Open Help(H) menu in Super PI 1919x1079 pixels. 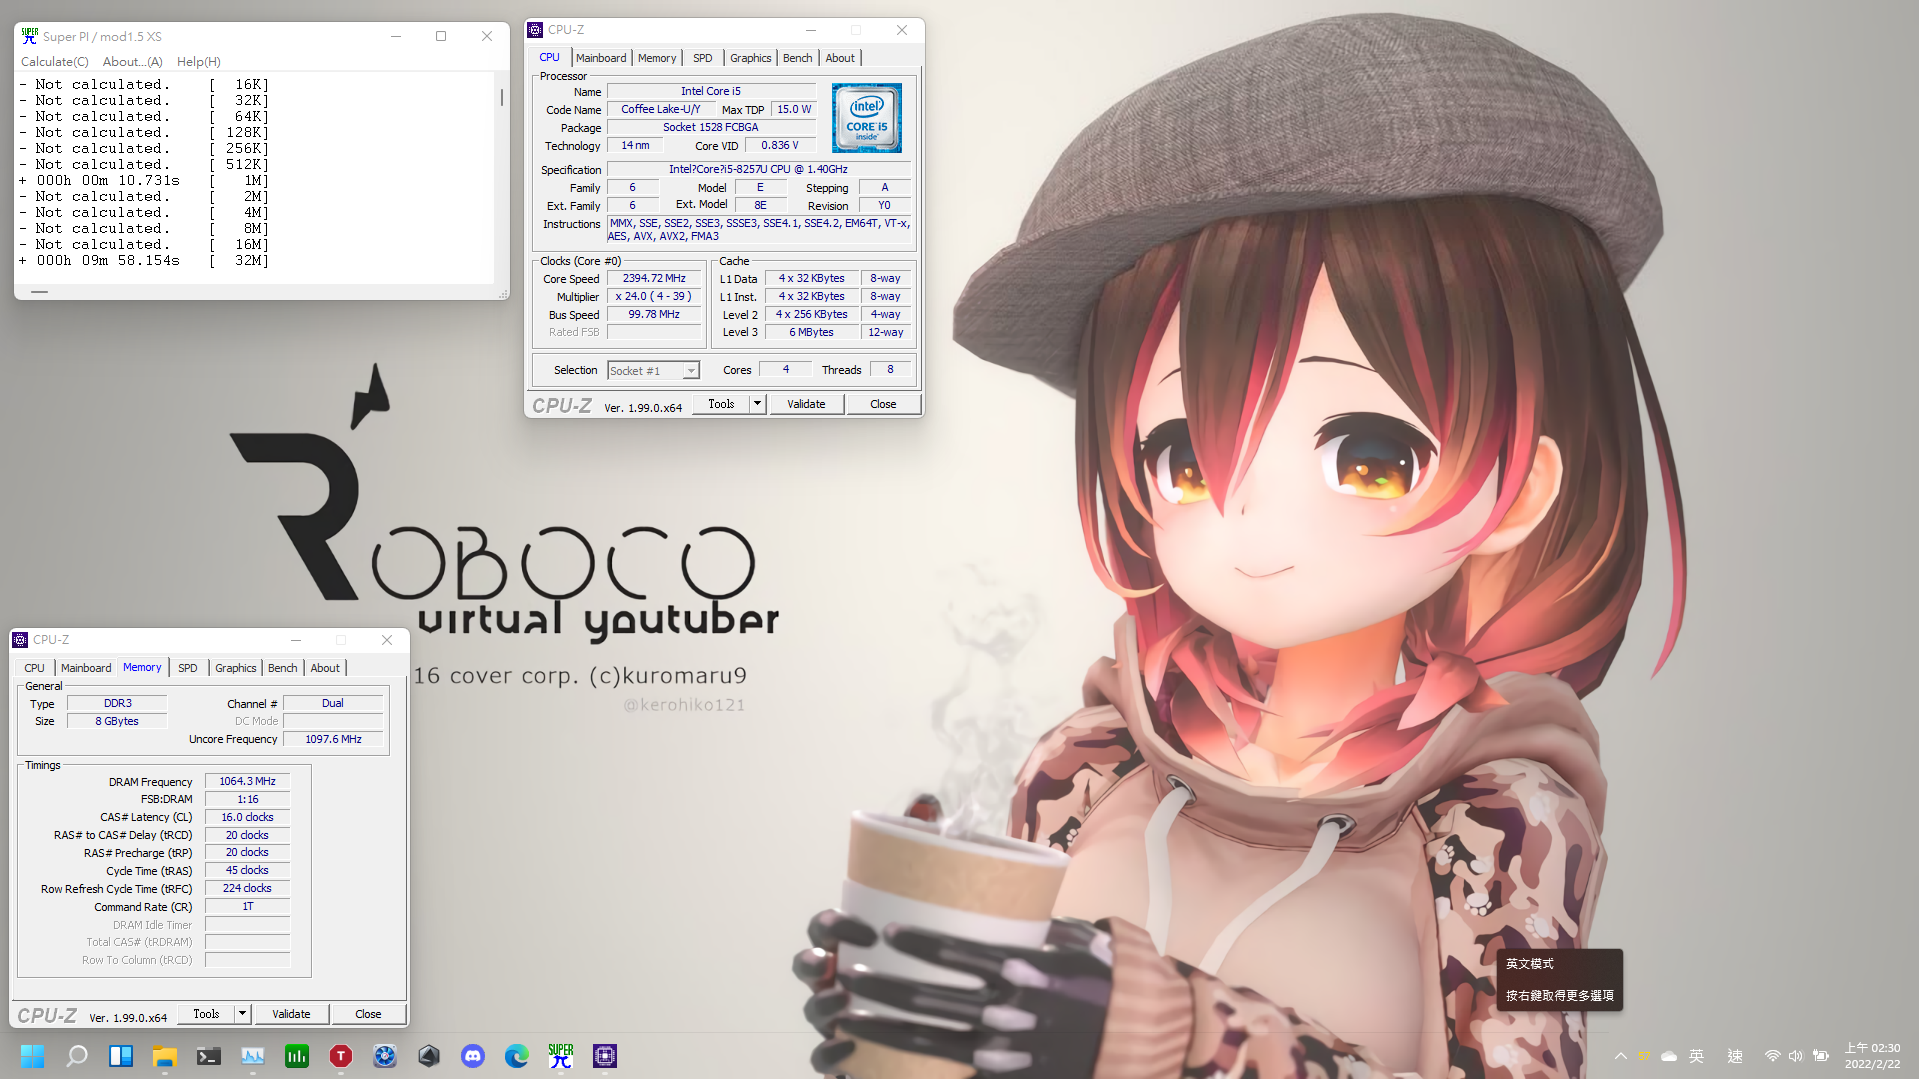199,62
